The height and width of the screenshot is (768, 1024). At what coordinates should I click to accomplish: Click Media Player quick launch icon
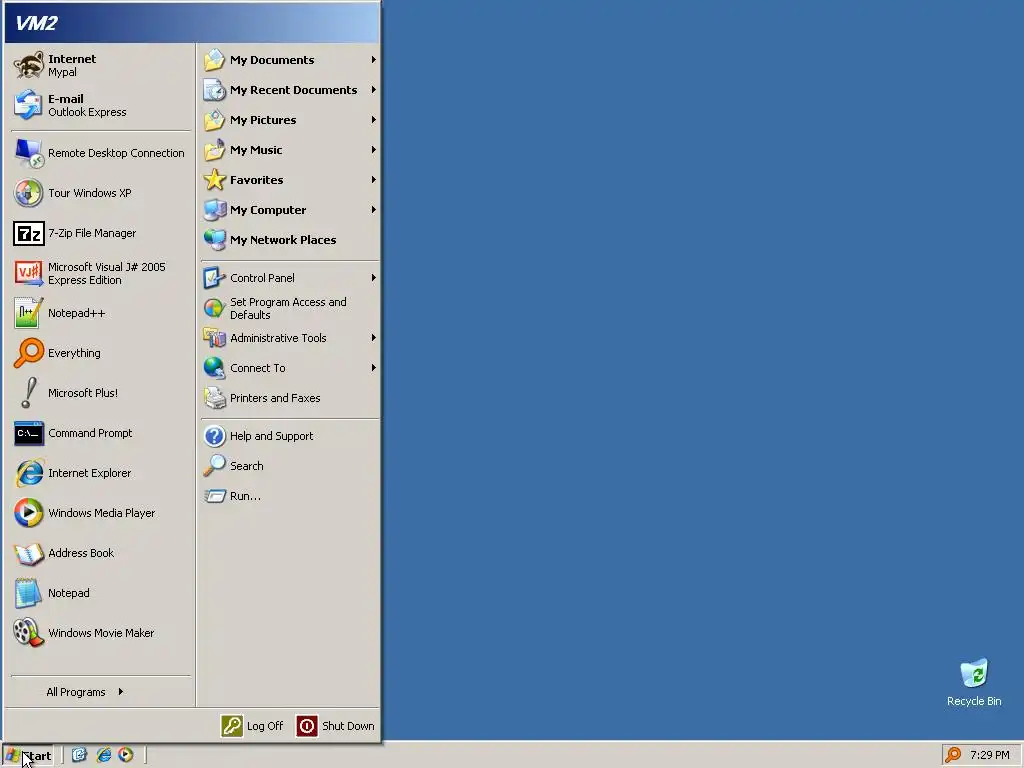pyautogui.click(x=125, y=755)
